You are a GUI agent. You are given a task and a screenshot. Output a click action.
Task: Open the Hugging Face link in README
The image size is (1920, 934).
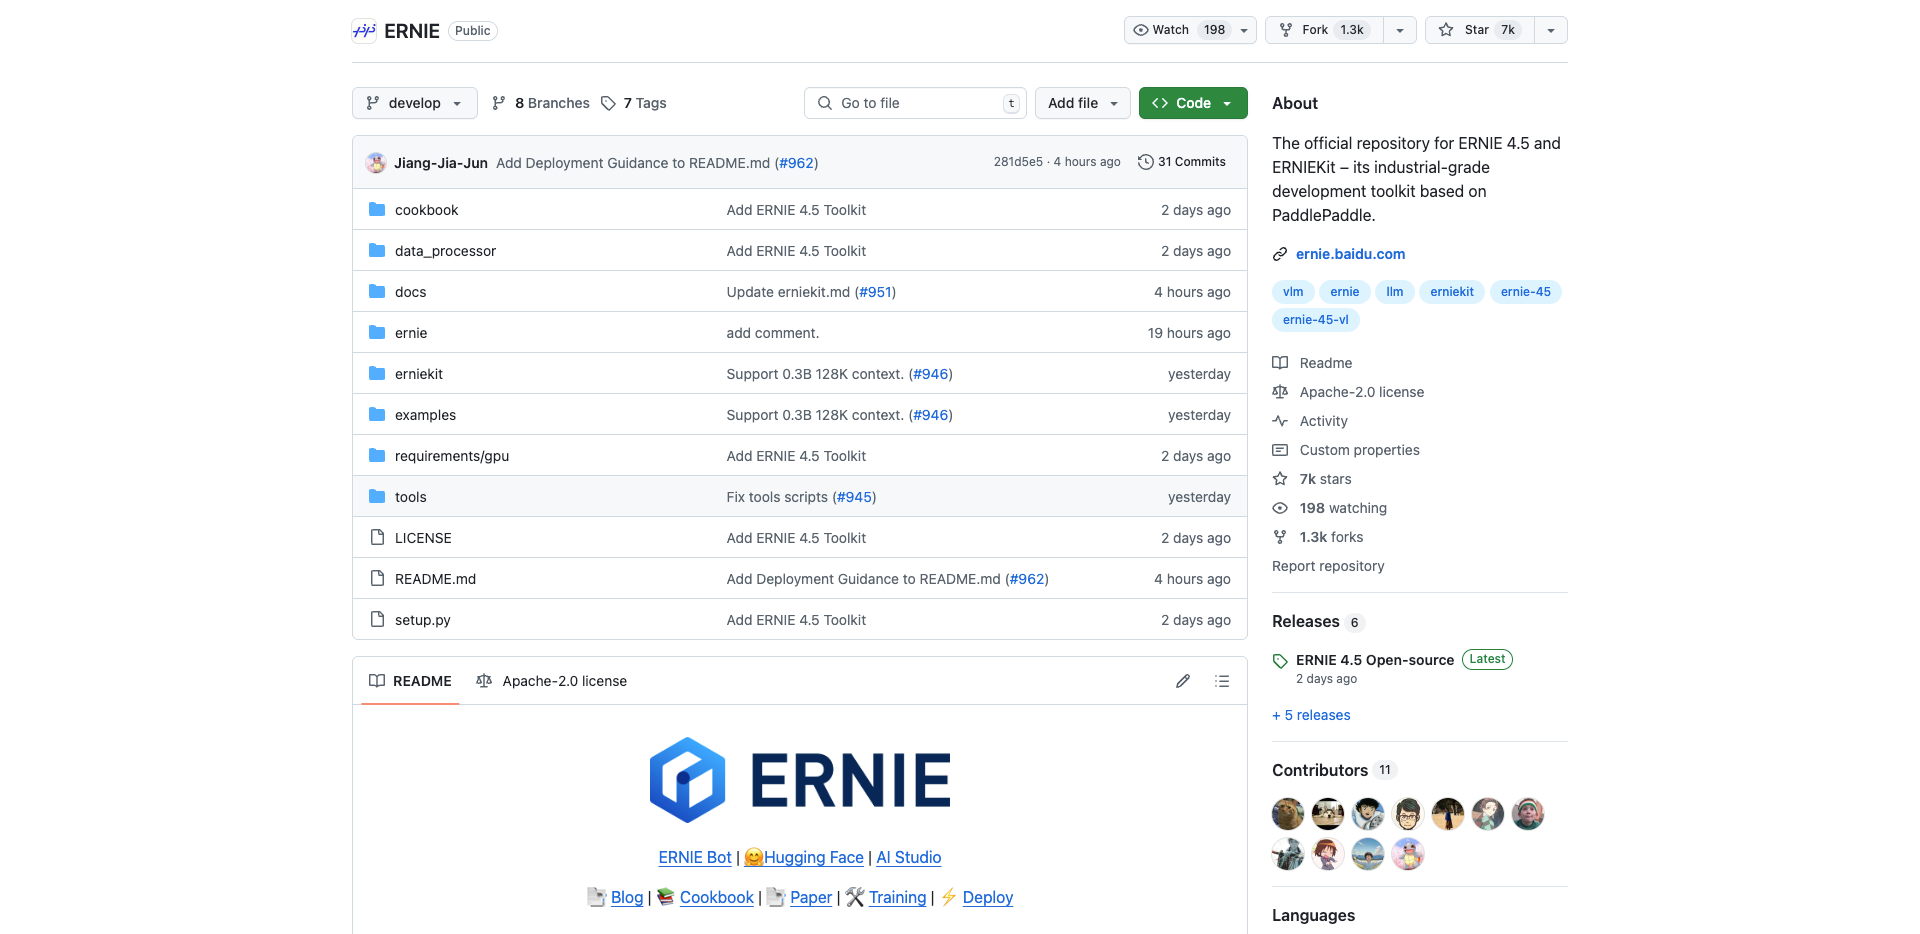tap(804, 857)
